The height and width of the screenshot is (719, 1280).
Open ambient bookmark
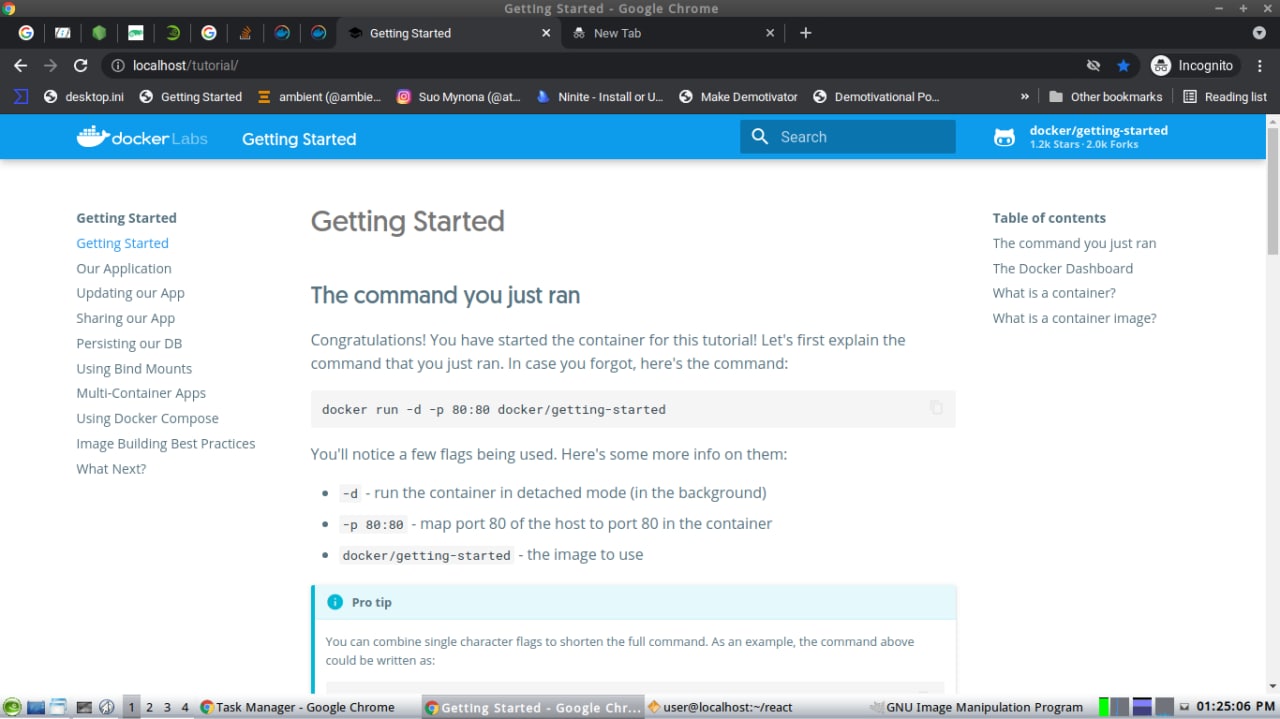[x=319, y=97]
